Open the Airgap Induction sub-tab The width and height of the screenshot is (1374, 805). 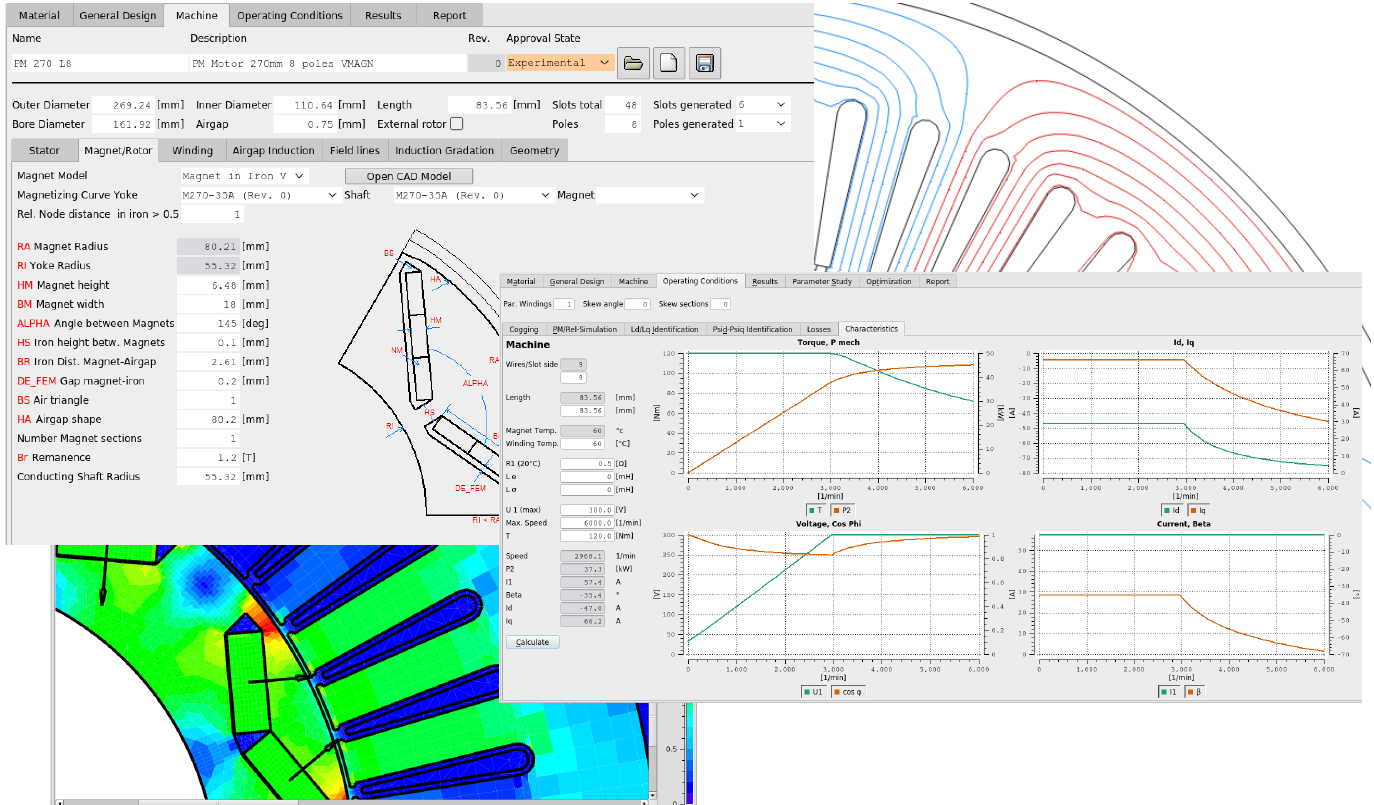pyautogui.click(x=273, y=150)
